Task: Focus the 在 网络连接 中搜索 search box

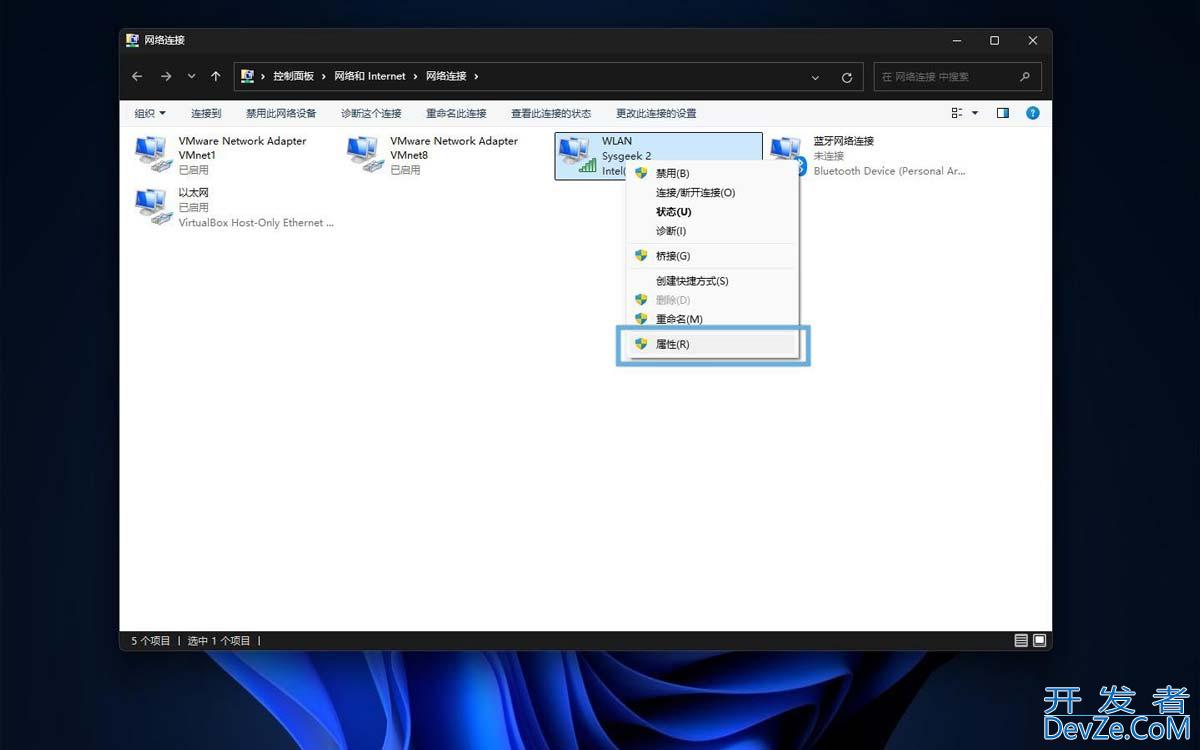Action: pos(957,77)
